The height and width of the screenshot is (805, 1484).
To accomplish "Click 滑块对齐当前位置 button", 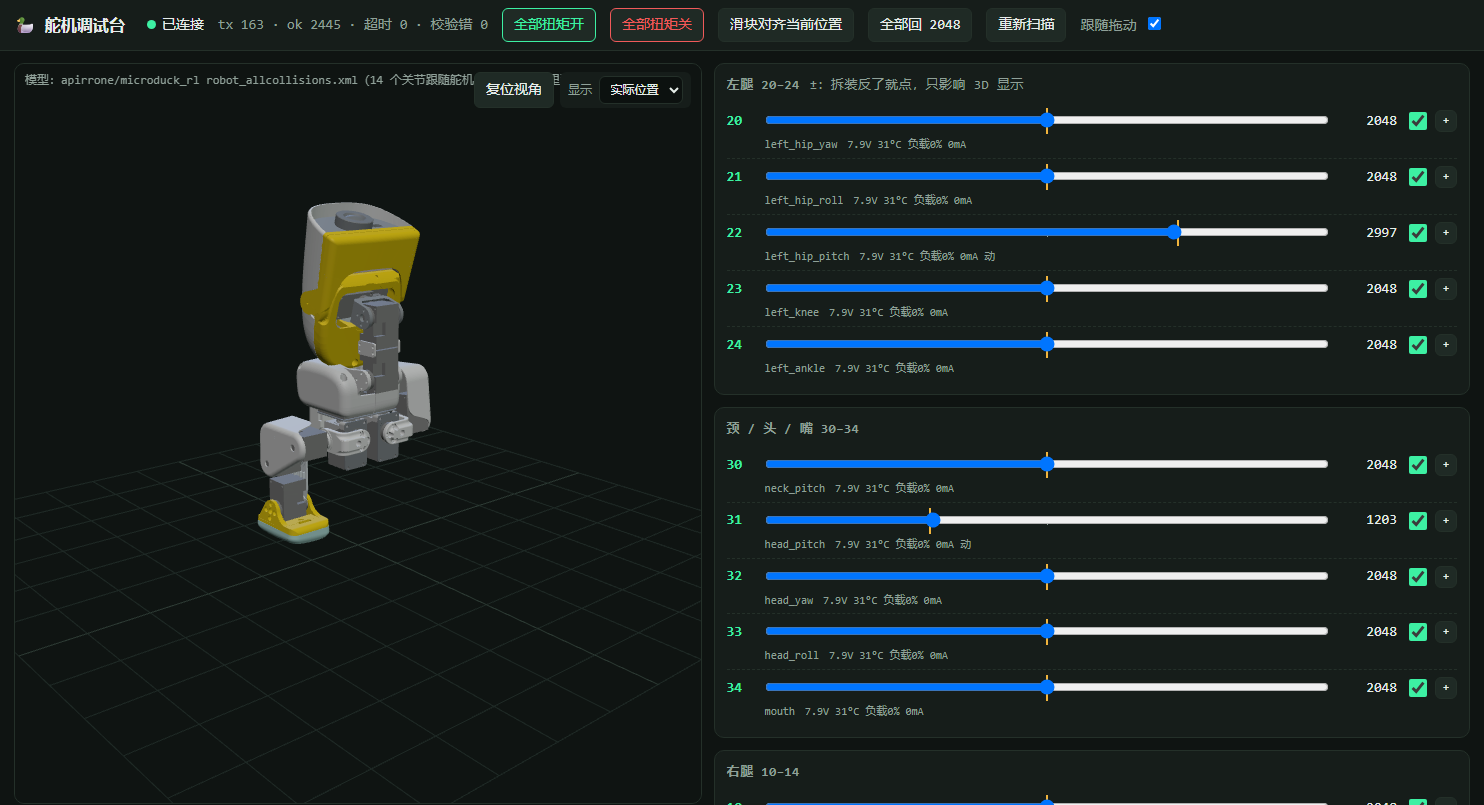I will coord(786,25).
